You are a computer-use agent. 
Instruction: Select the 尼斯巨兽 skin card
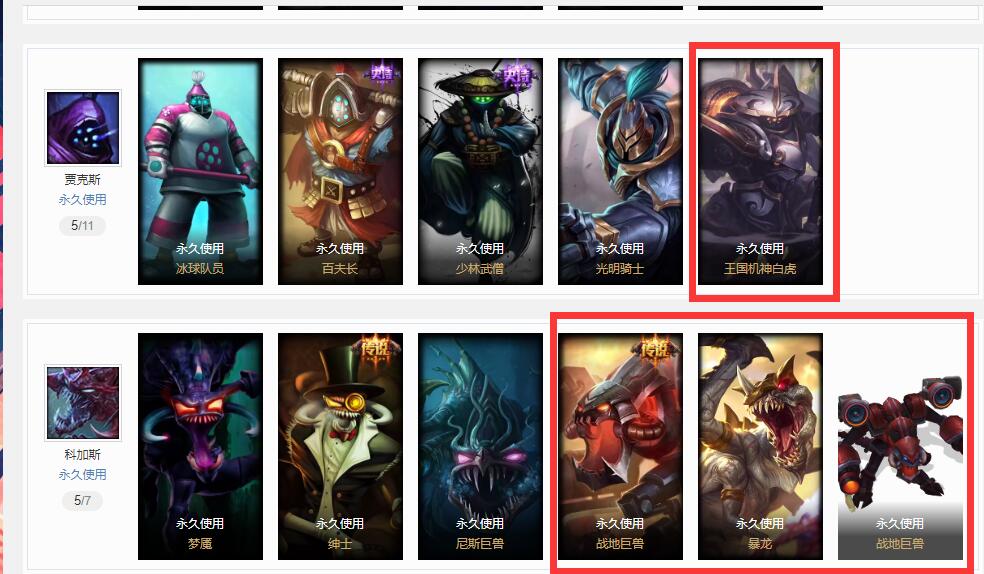pyautogui.click(x=480, y=446)
